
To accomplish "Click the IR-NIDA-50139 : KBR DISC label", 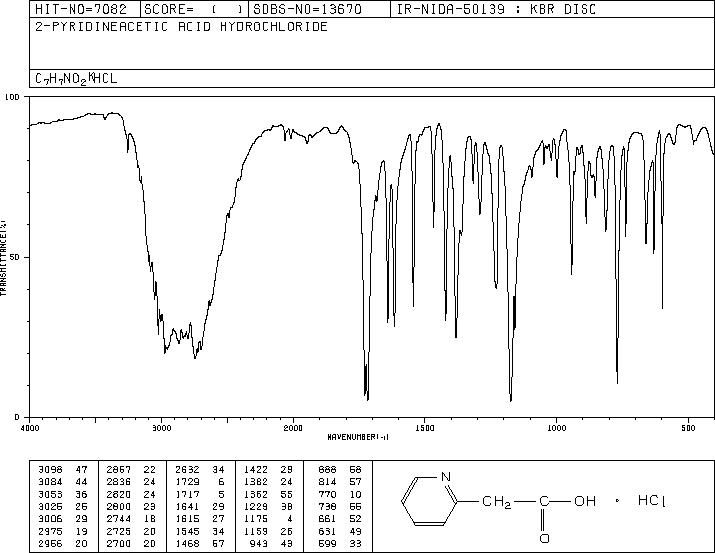I will [x=496, y=9].
